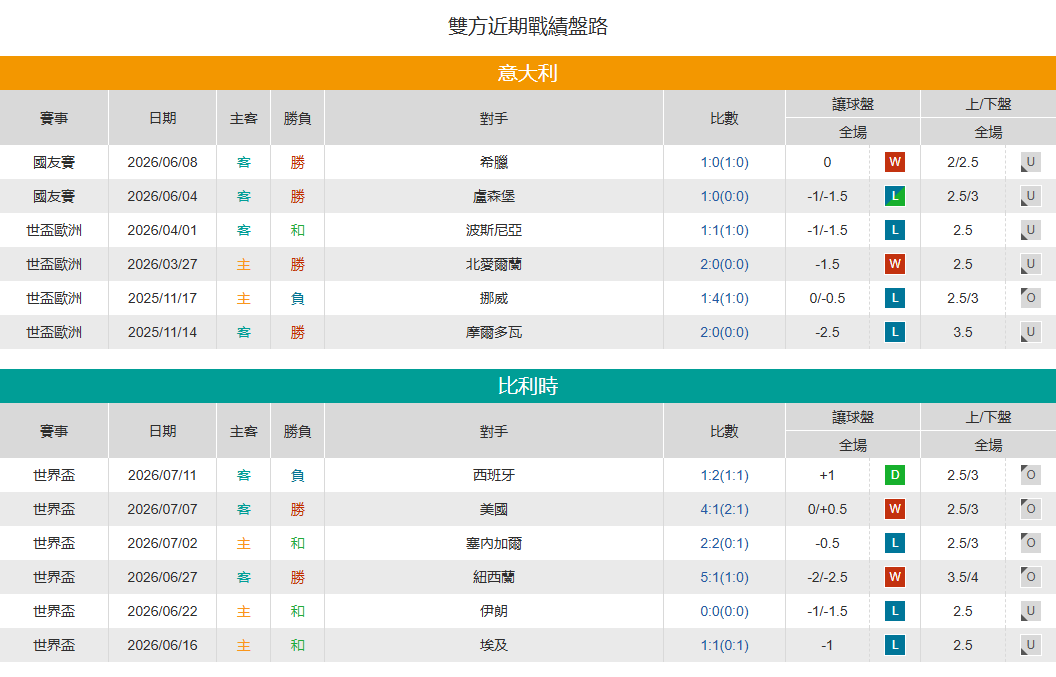Click the U under badge in the 伊朗 row

pyautogui.click(x=1030, y=611)
